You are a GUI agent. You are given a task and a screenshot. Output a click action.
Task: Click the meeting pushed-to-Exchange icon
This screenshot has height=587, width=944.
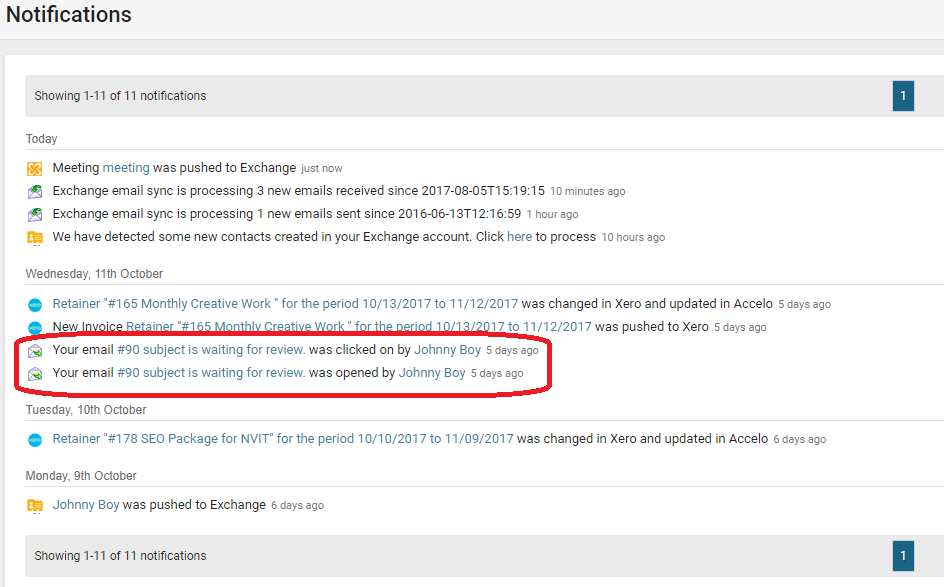point(36,167)
